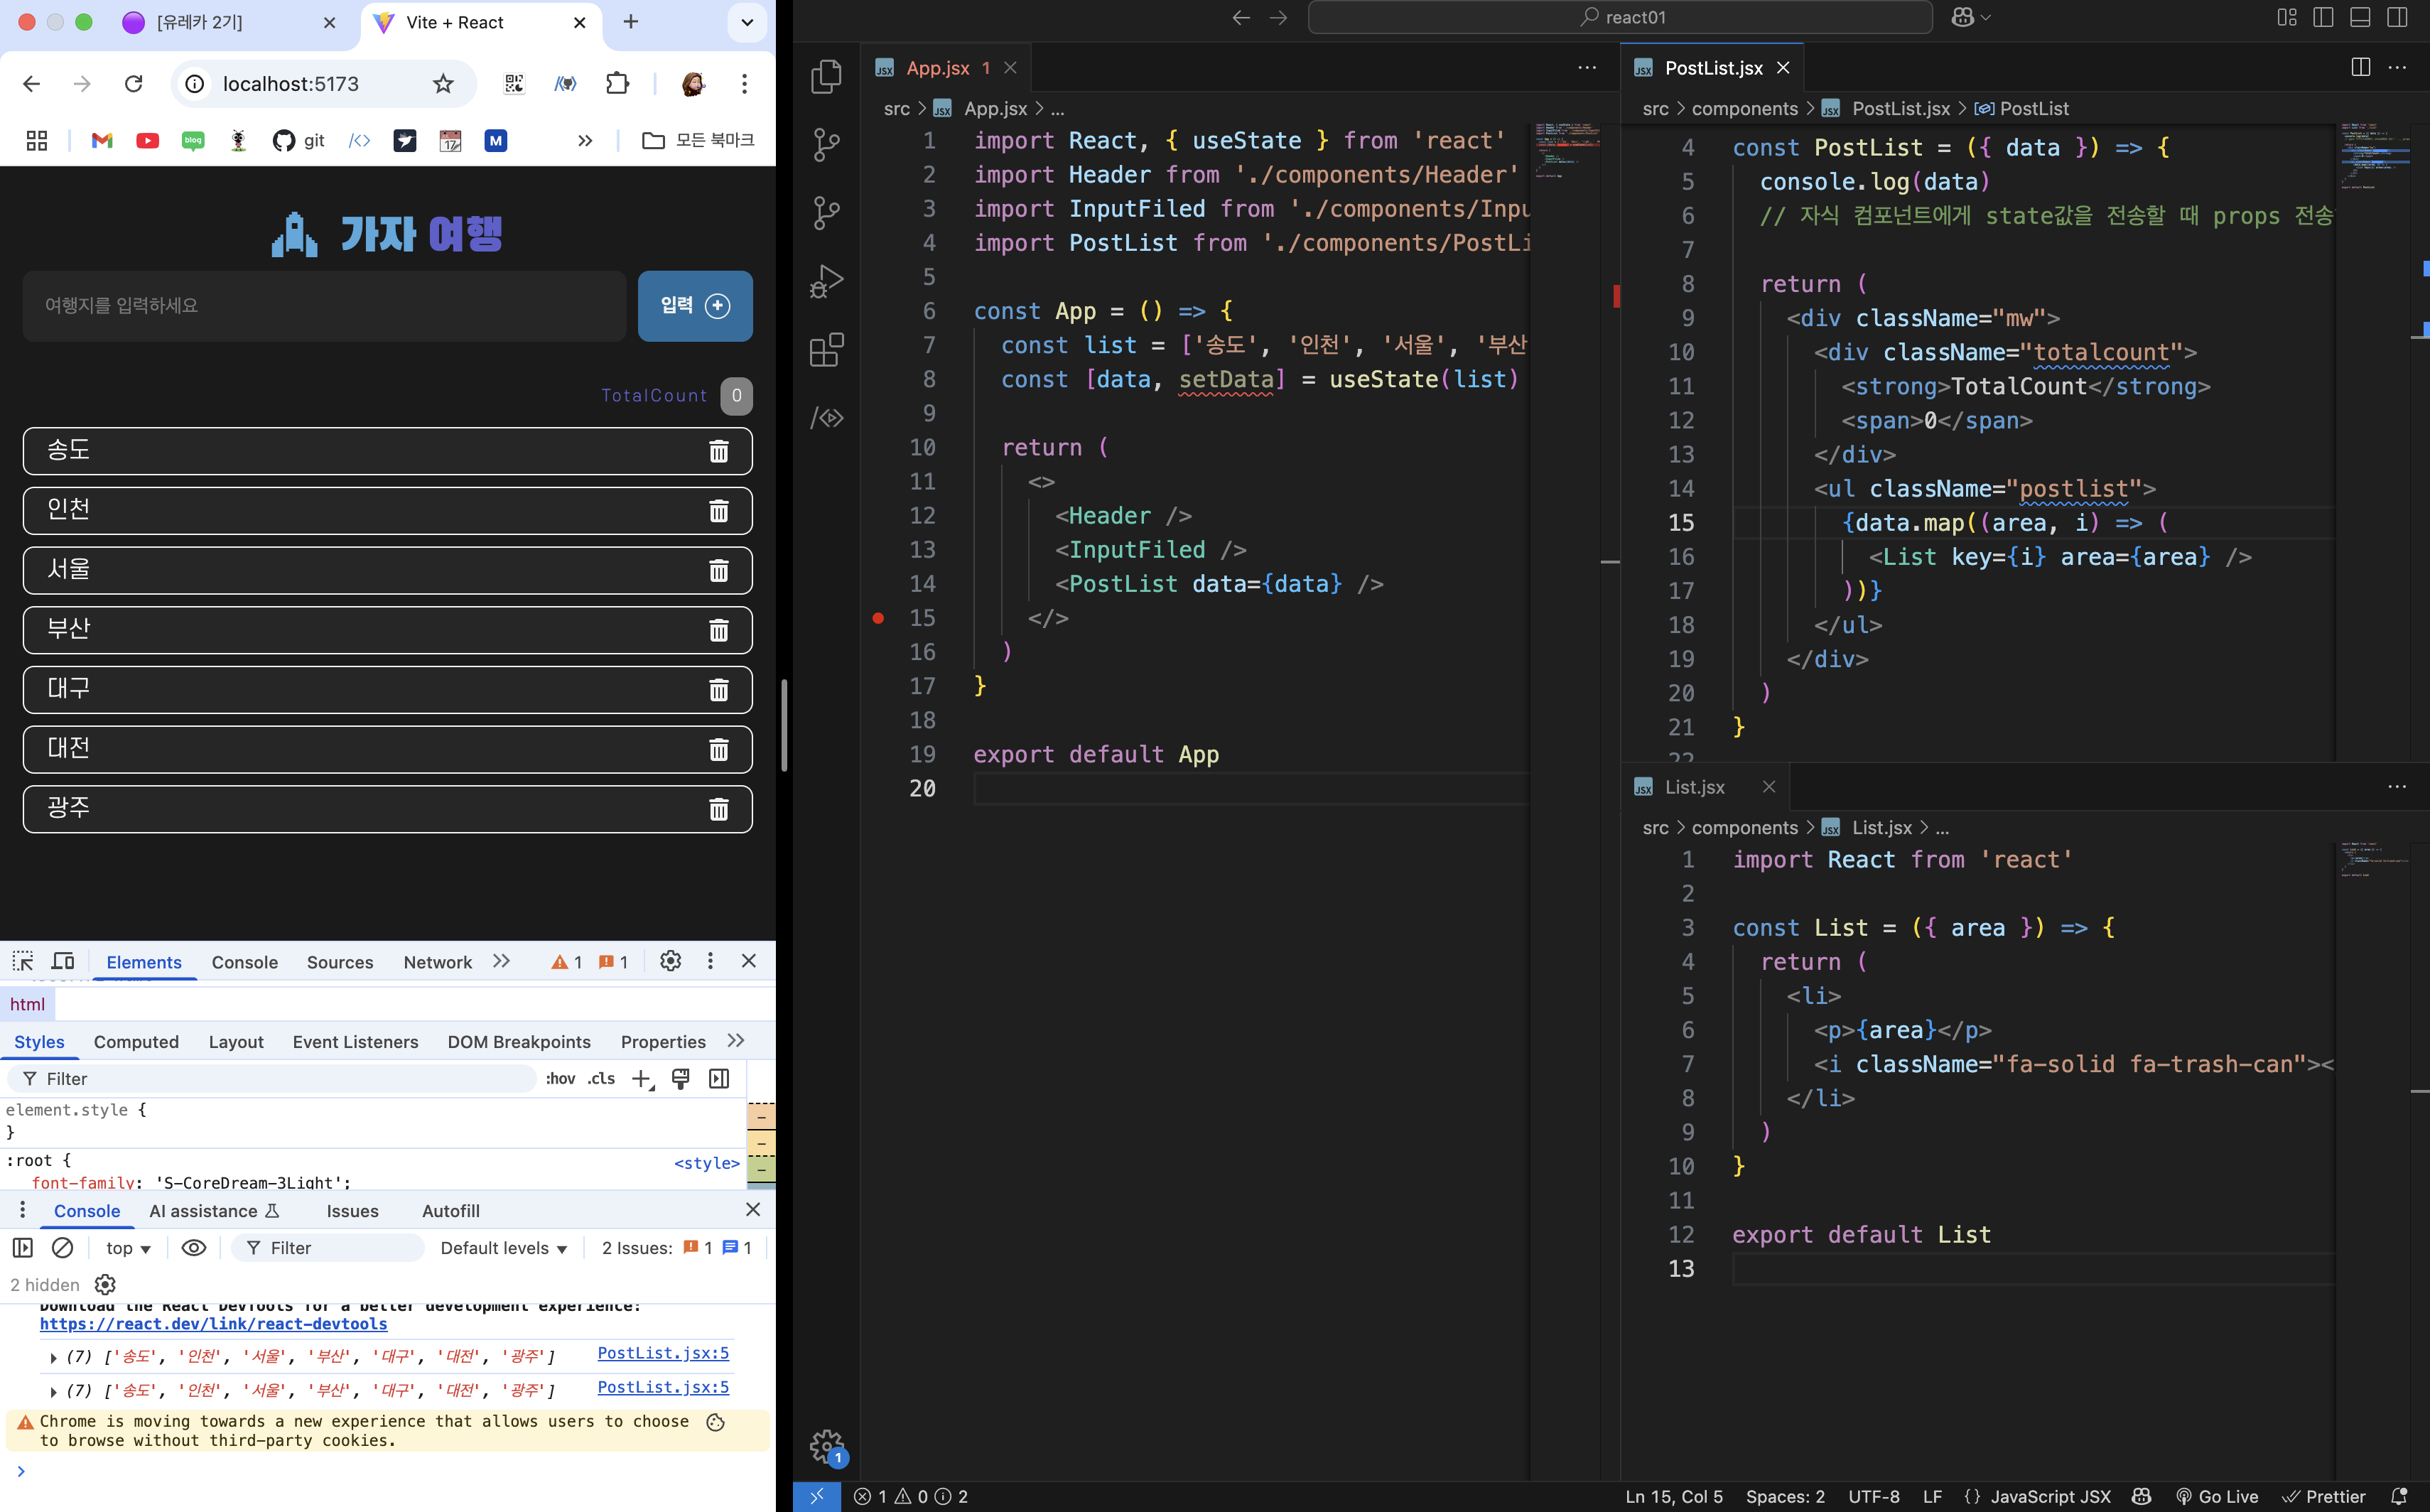Click the Go Live status bar button
Image resolution: width=2430 pixels, height=1512 pixels.
click(2217, 1496)
